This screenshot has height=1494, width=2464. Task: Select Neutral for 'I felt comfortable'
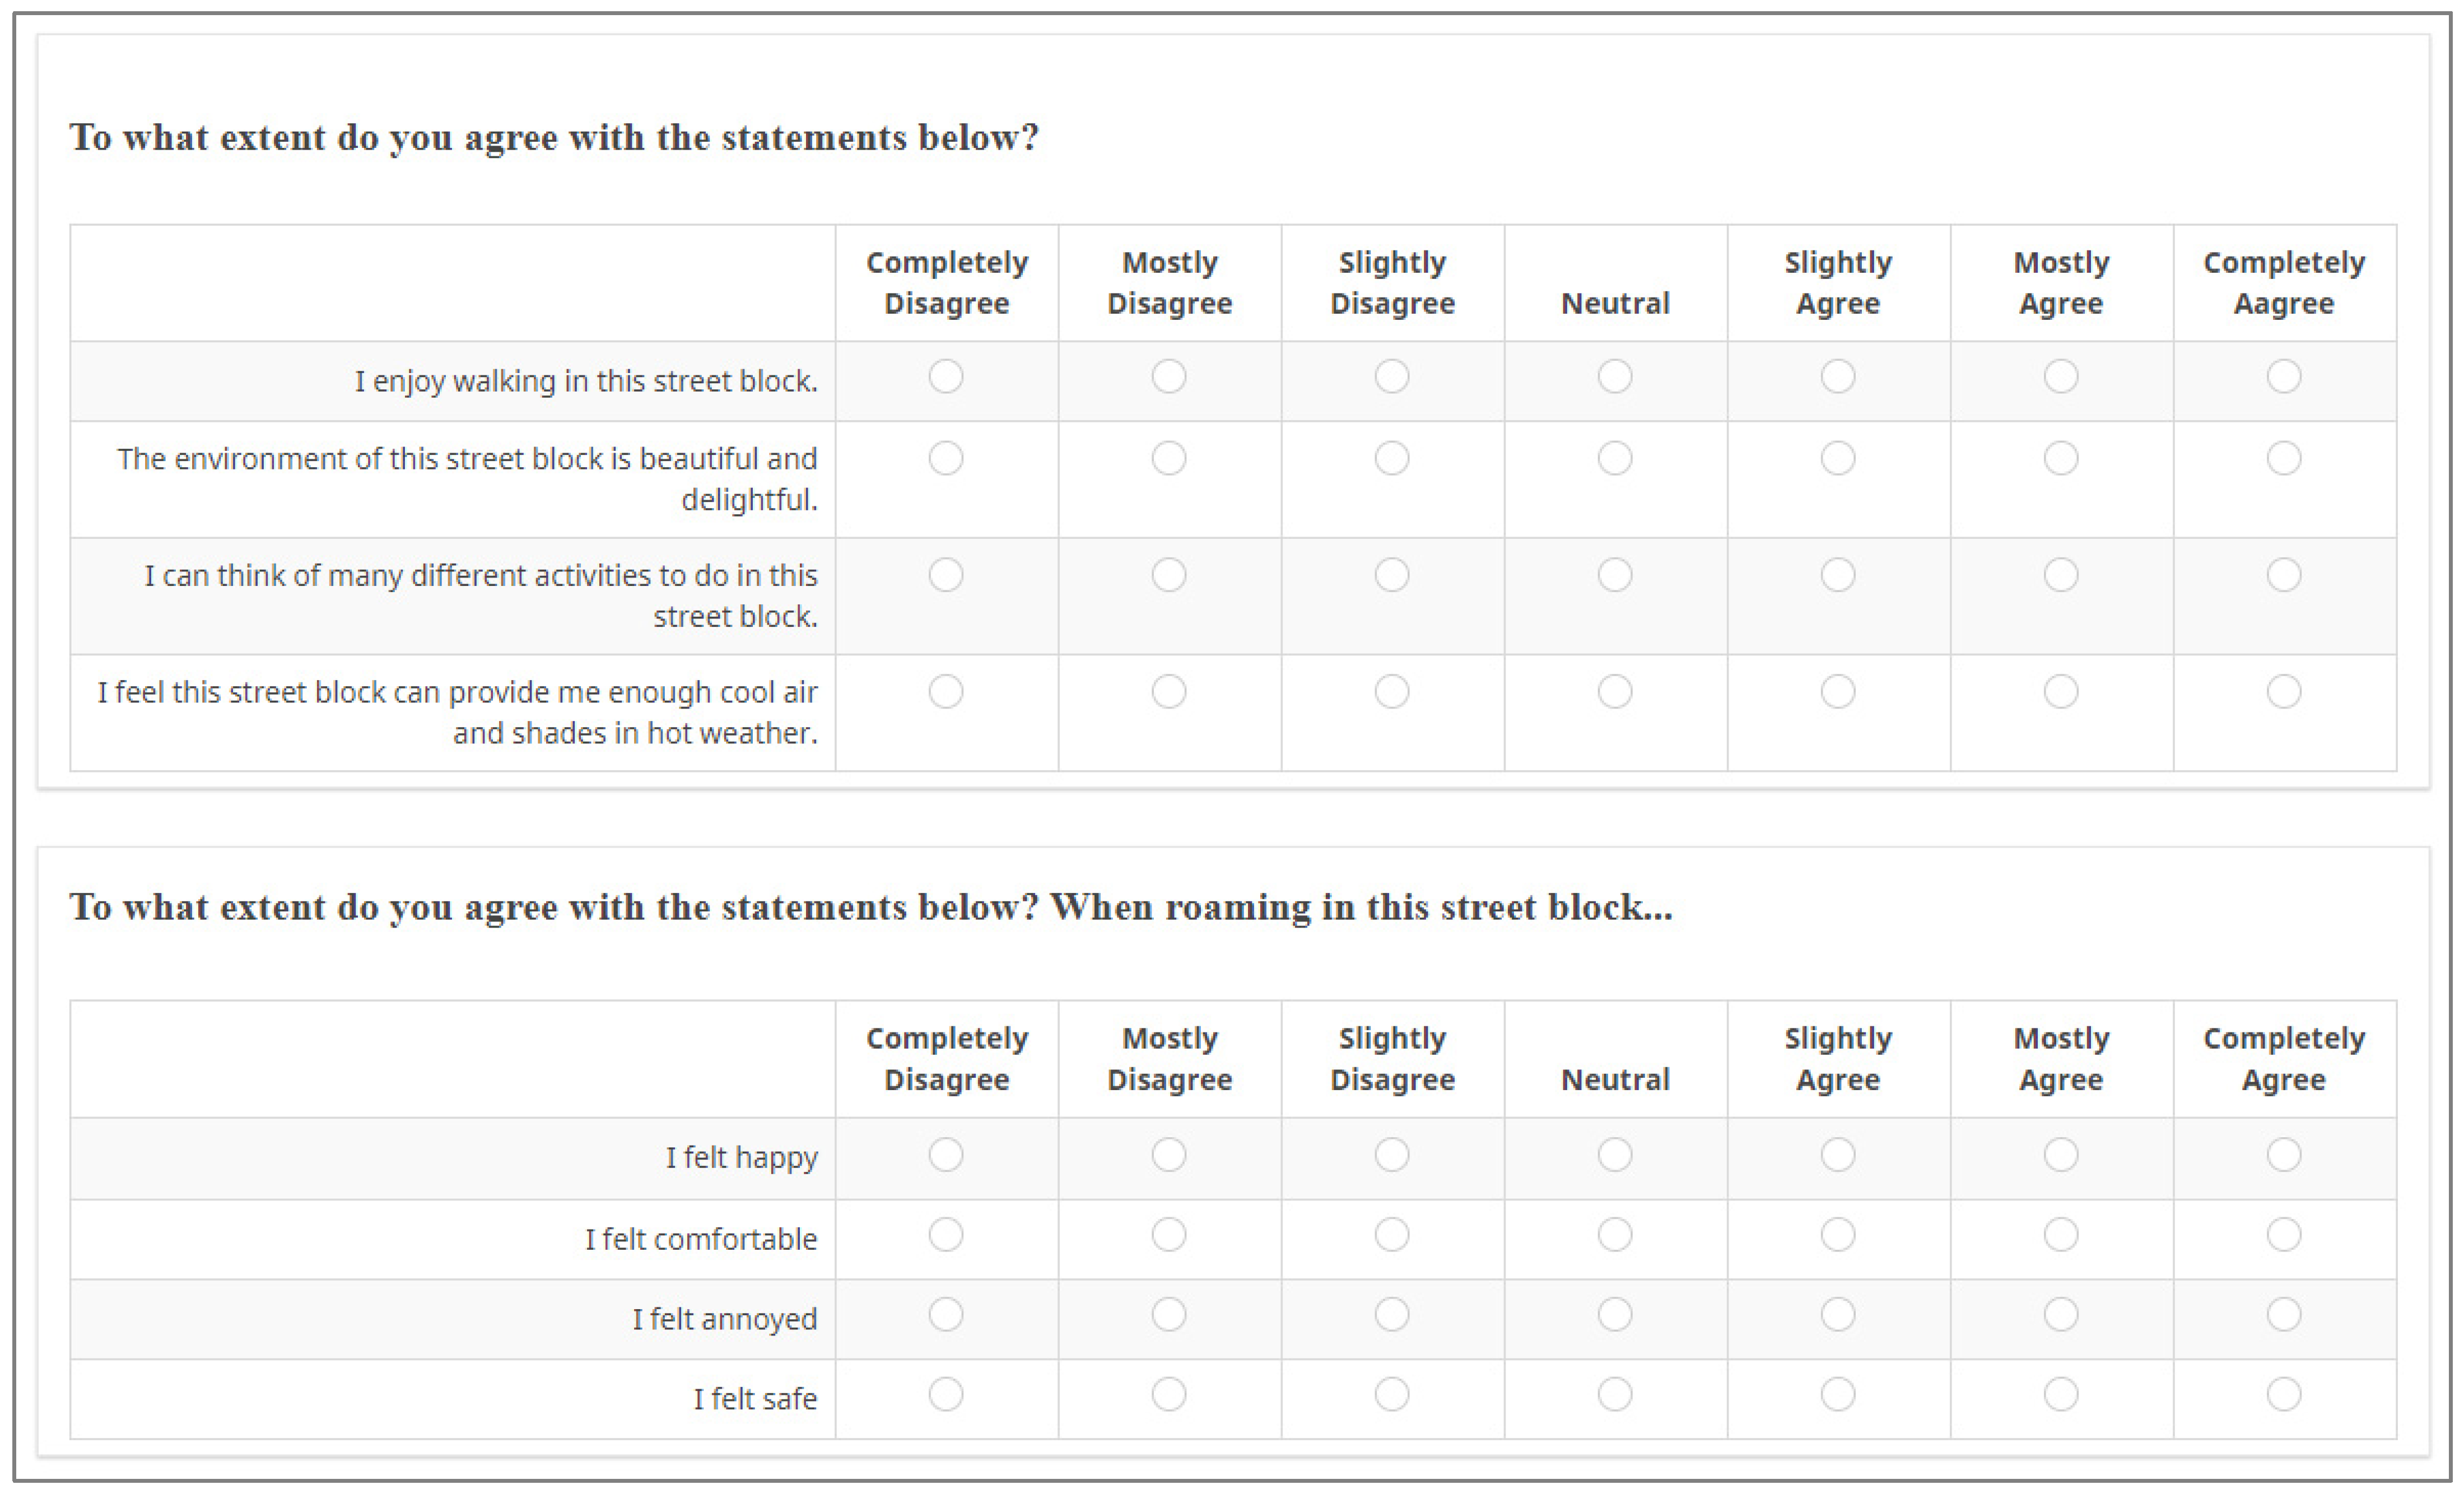point(1614,1235)
